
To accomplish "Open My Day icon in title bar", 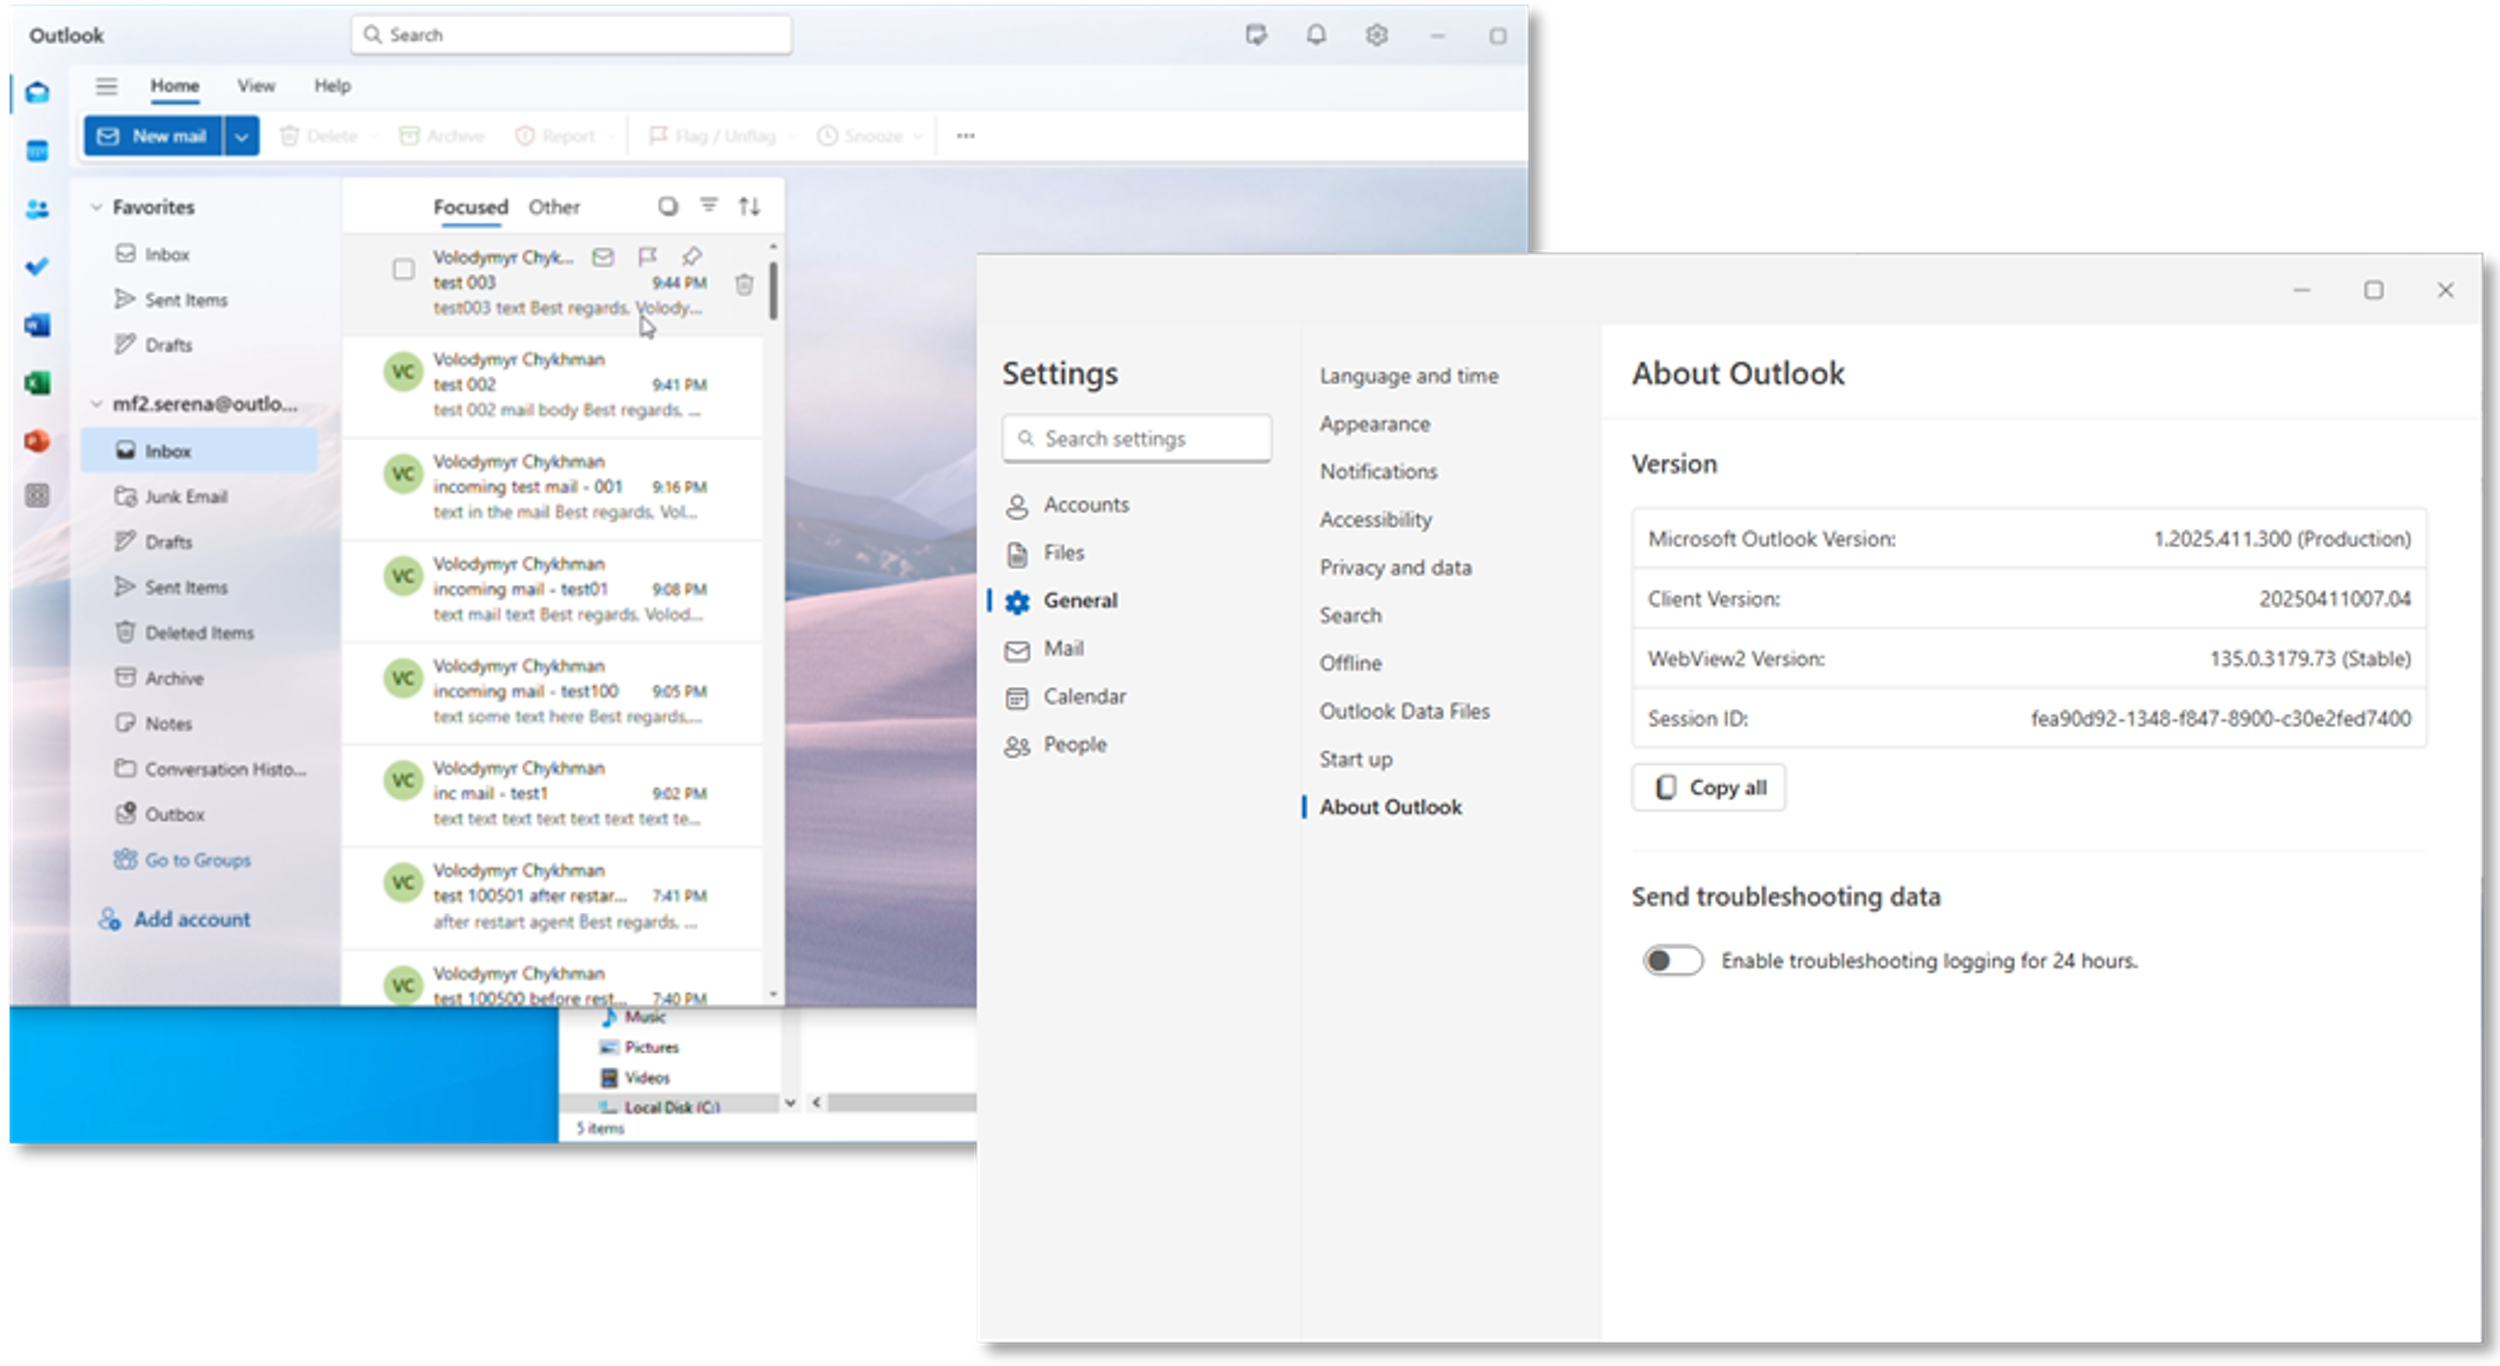I will (x=1256, y=35).
